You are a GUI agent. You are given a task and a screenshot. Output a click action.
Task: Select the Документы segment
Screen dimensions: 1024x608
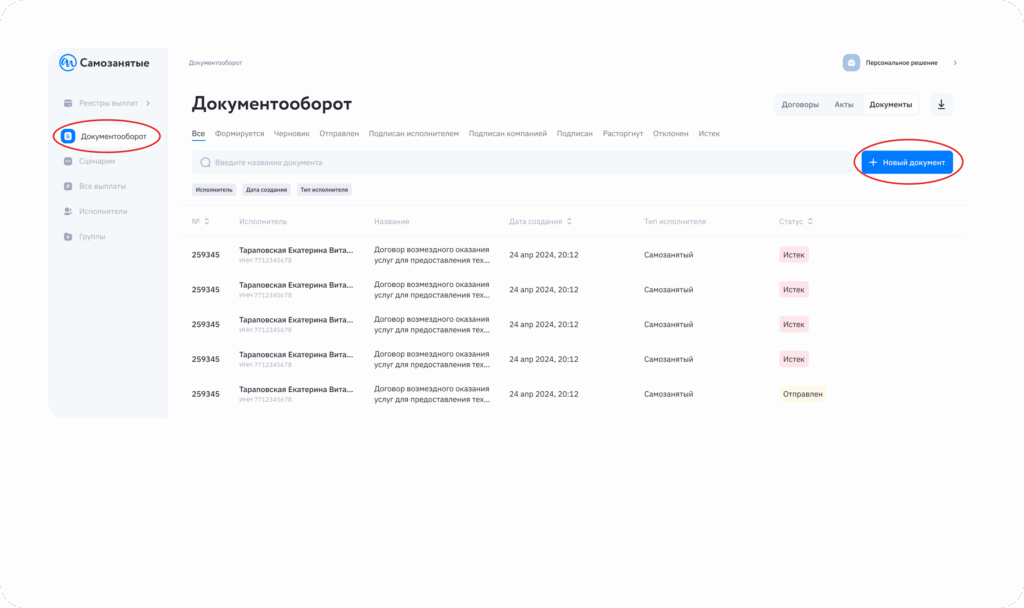[x=890, y=105]
